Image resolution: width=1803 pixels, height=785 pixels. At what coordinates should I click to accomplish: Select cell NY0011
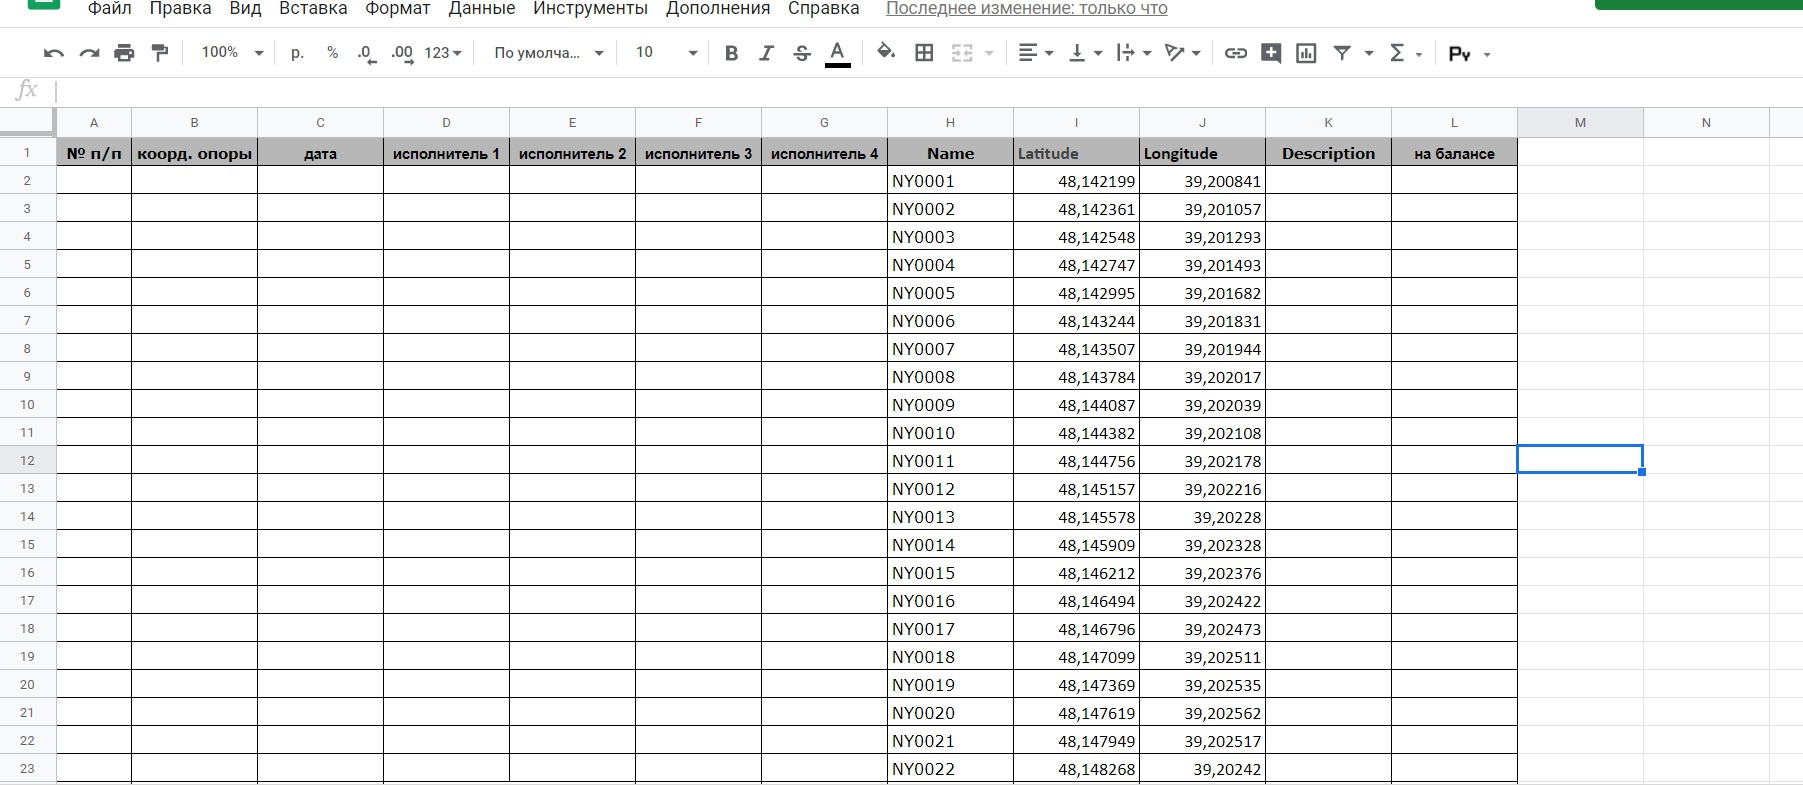[950, 461]
